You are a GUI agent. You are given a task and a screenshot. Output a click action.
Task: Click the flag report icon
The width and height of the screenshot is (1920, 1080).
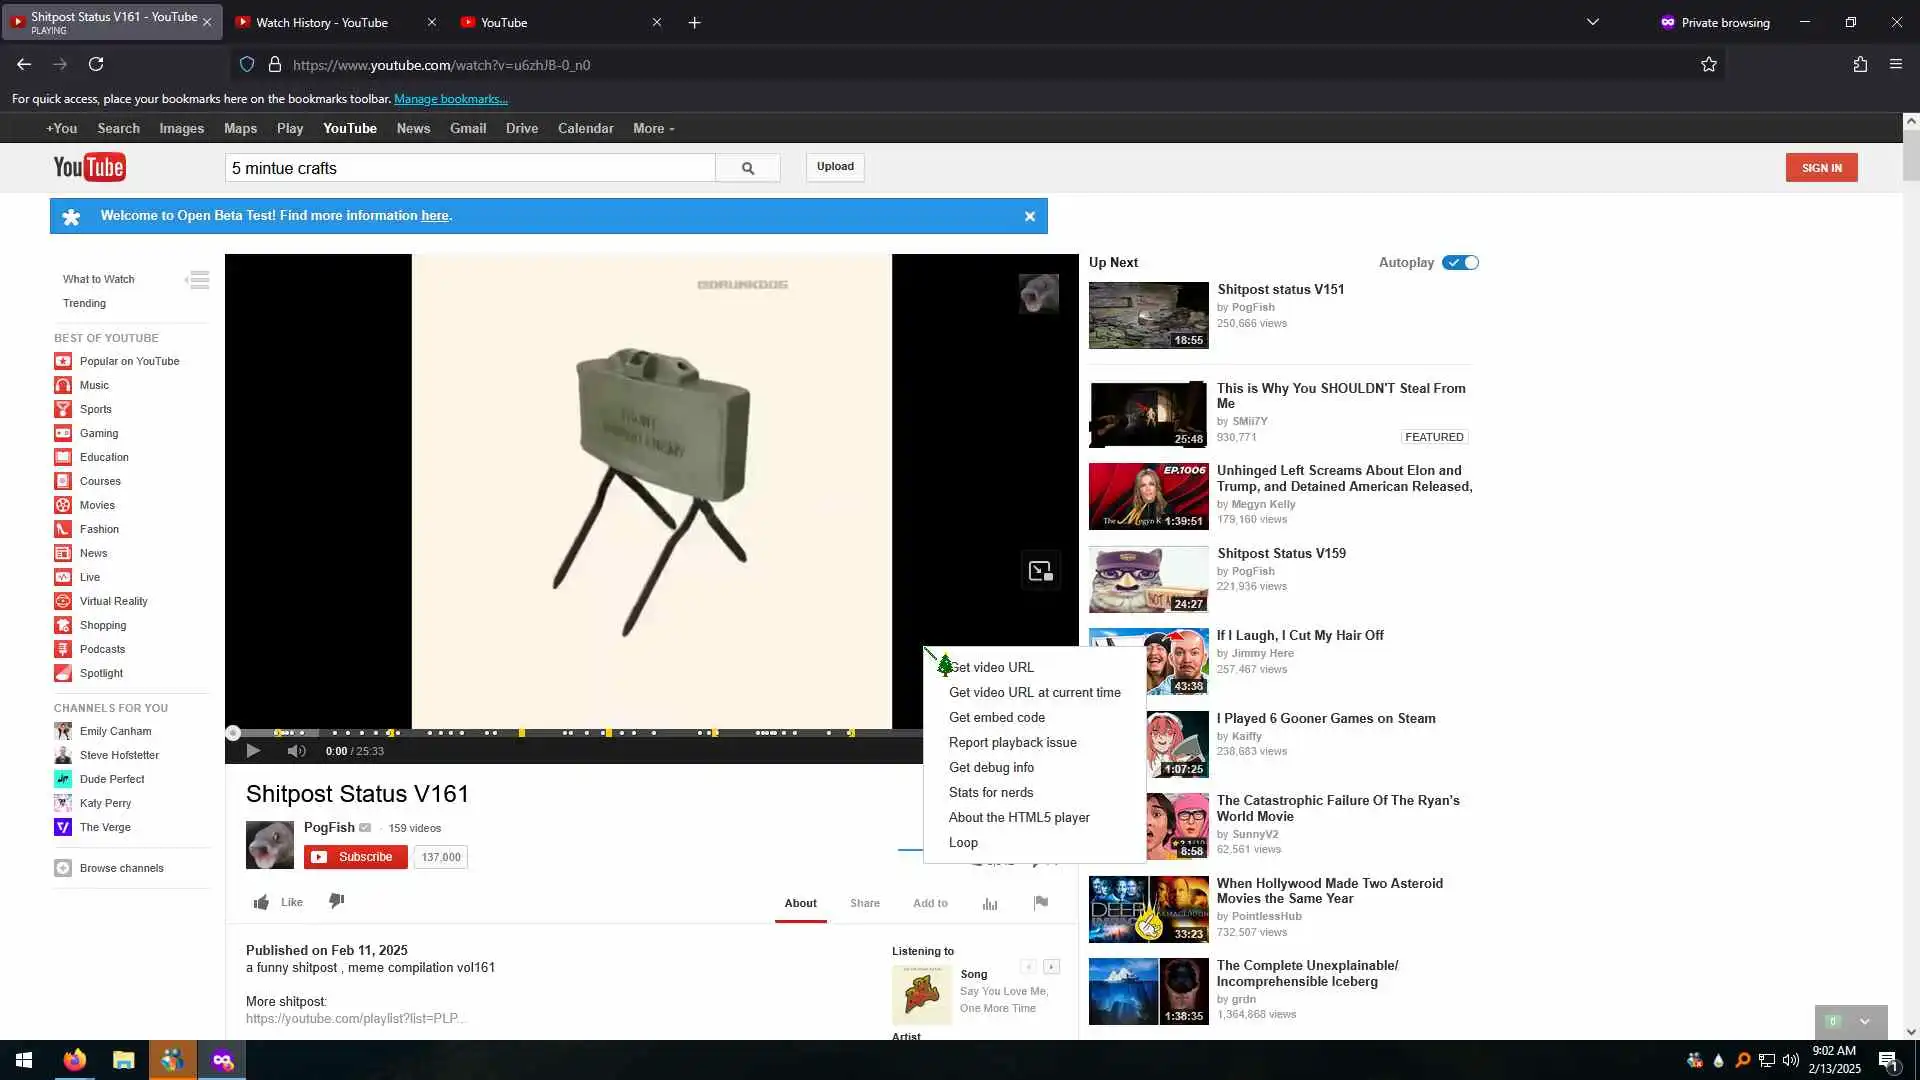pos(1041,903)
